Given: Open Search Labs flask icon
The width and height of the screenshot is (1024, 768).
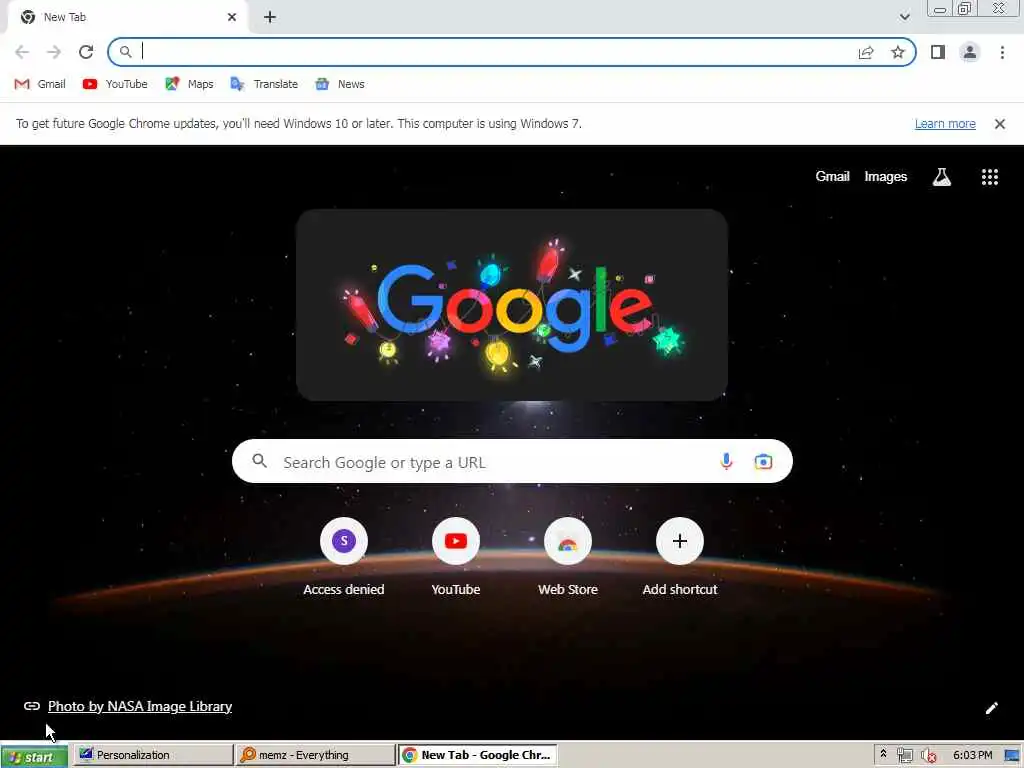Looking at the screenshot, I should [942, 177].
